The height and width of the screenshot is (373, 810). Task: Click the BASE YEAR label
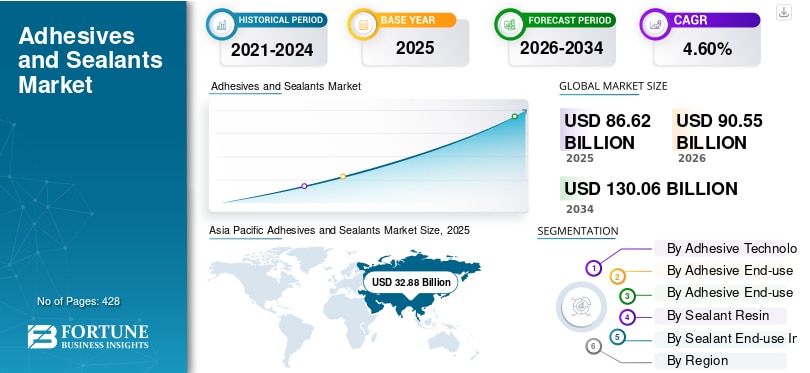tap(408, 20)
